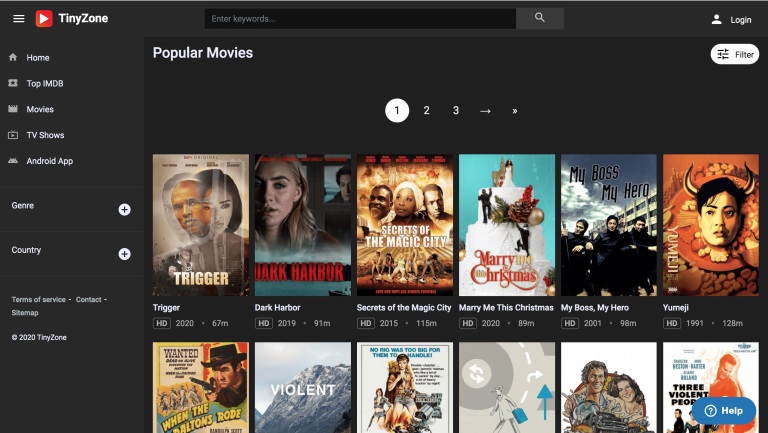Expand the Country section
Image resolution: width=768 pixels, height=433 pixels.
[124, 254]
